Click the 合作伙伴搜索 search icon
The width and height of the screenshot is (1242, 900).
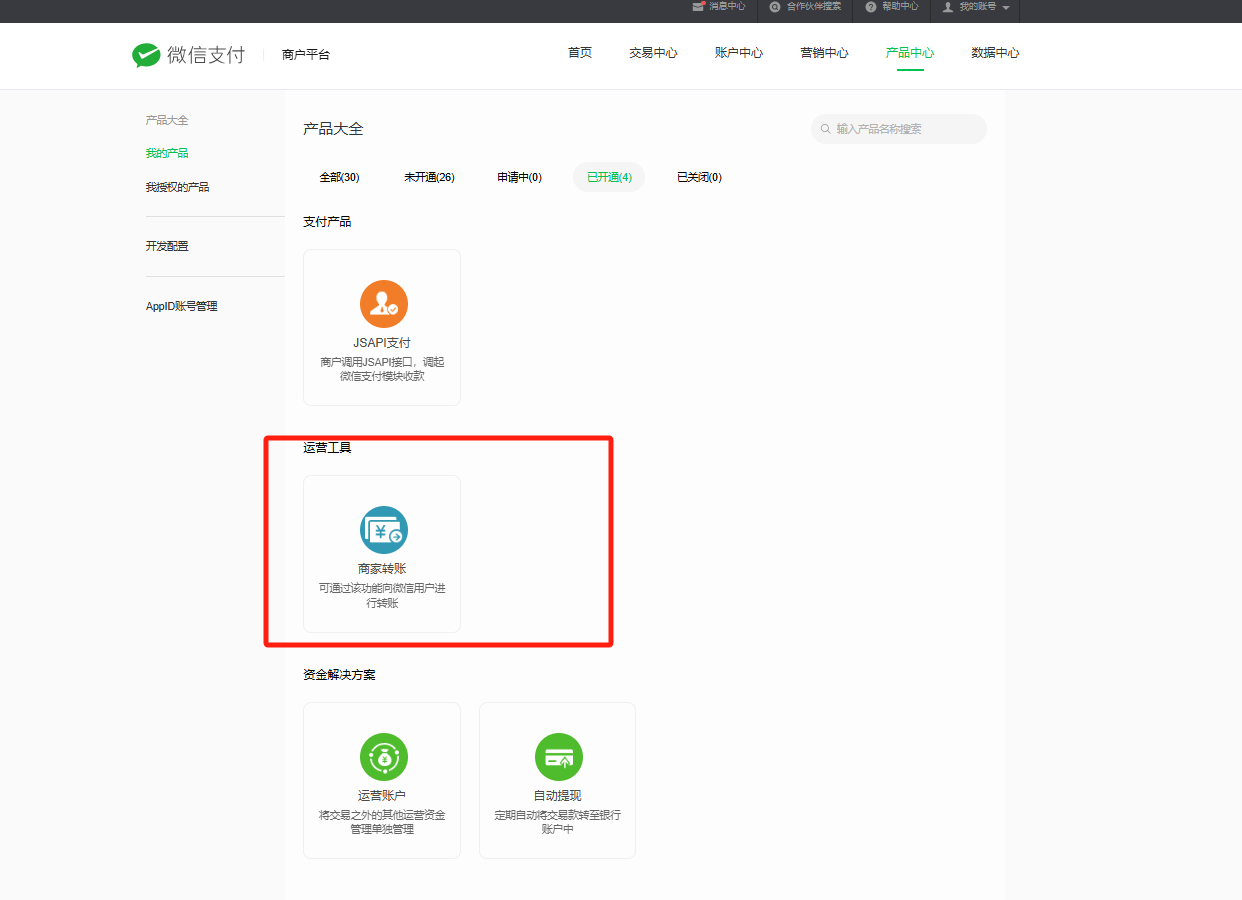(775, 7)
